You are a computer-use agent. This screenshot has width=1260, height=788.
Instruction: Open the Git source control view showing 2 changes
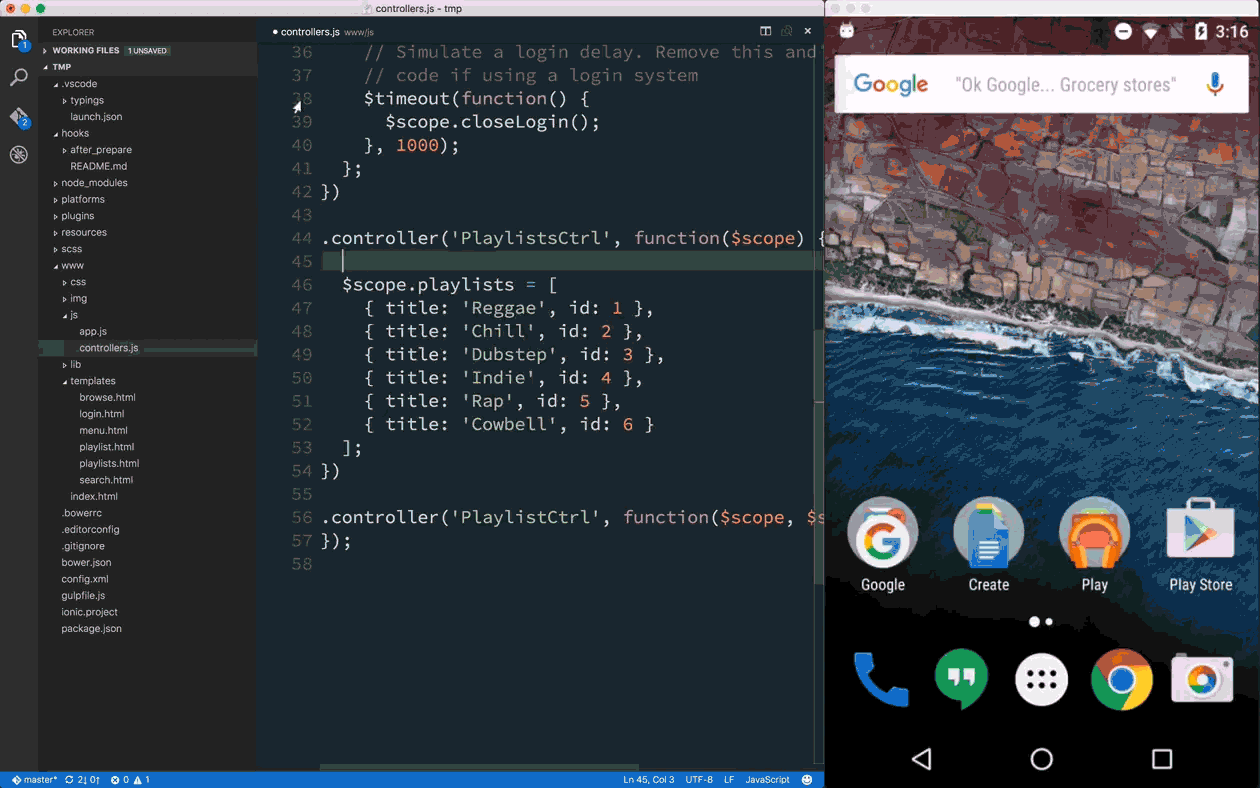[18, 116]
